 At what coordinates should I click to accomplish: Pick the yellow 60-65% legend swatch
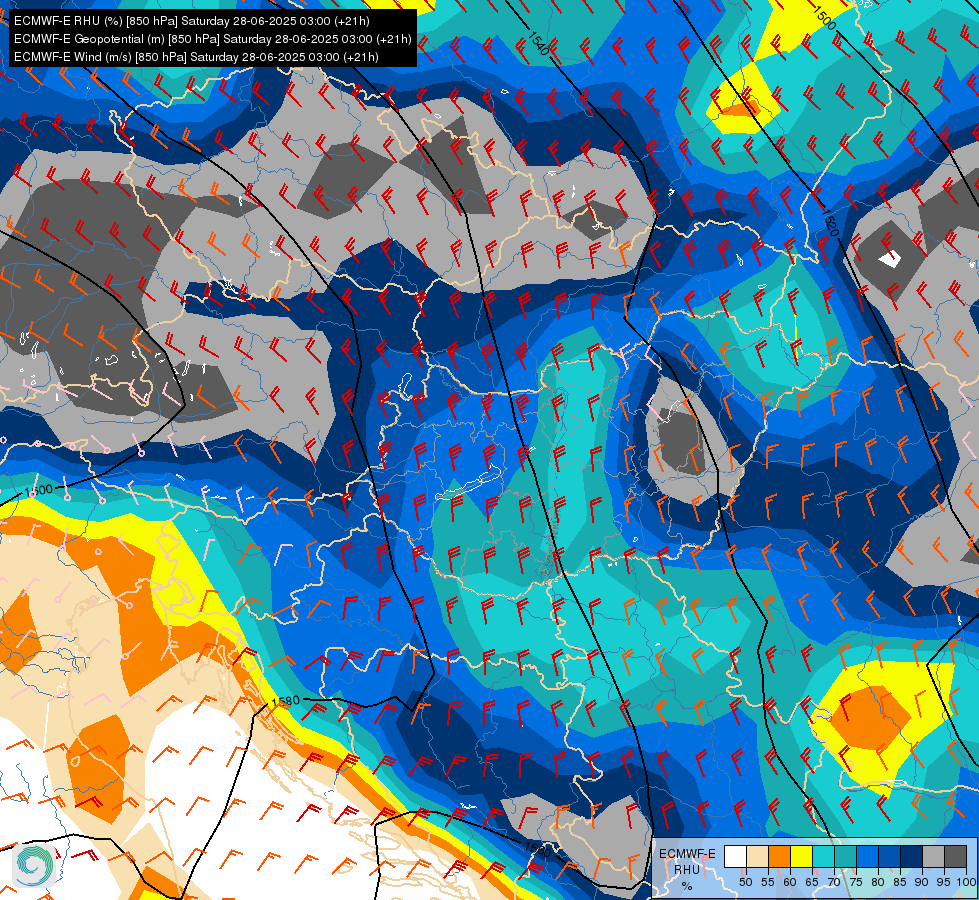coord(802,856)
